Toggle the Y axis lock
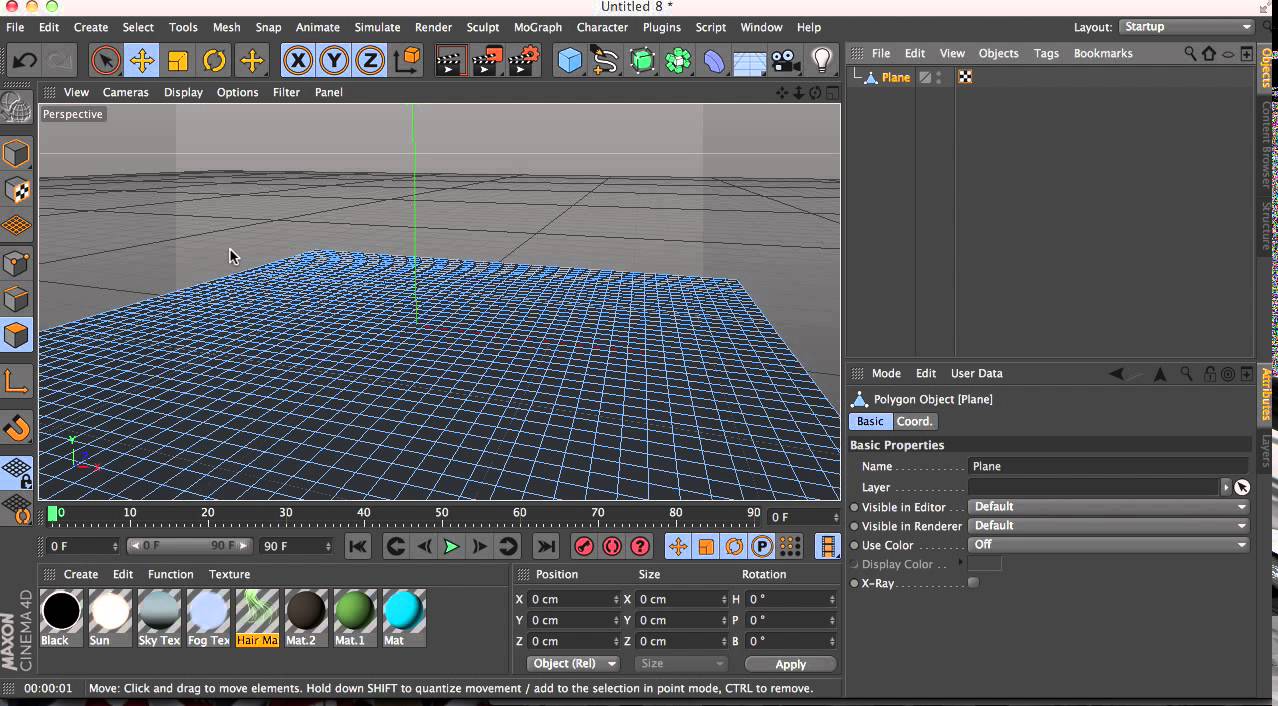The width and height of the screenshot is (1278, 706). click(x=334, y=61)
